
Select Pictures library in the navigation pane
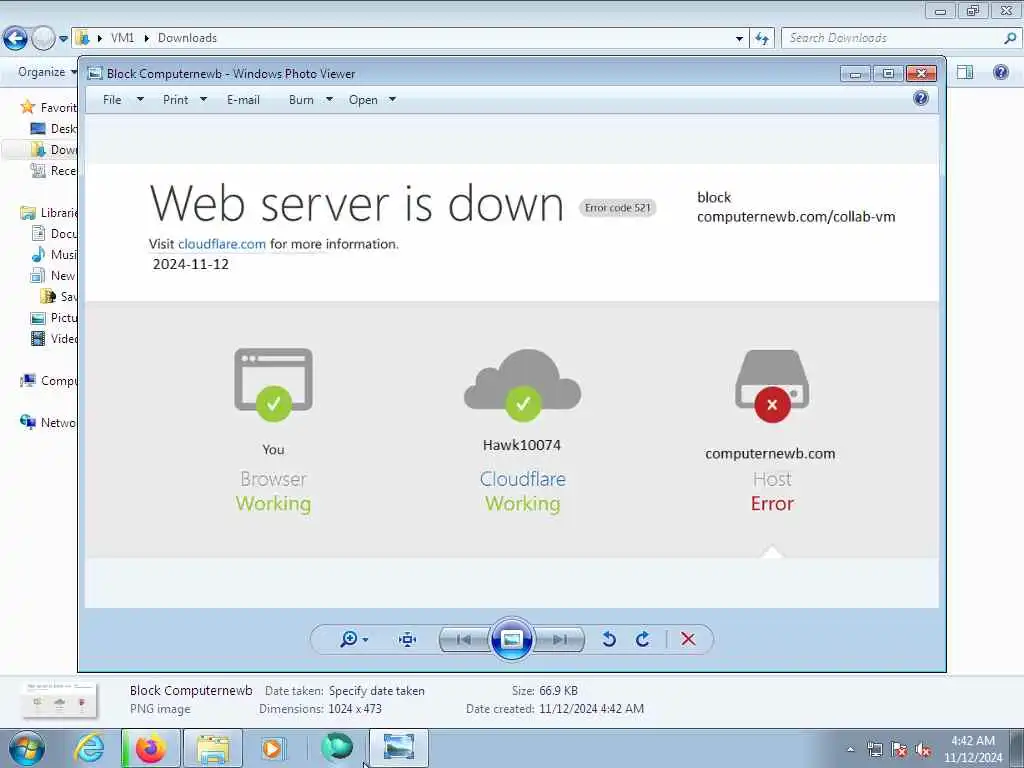[54, 317]
